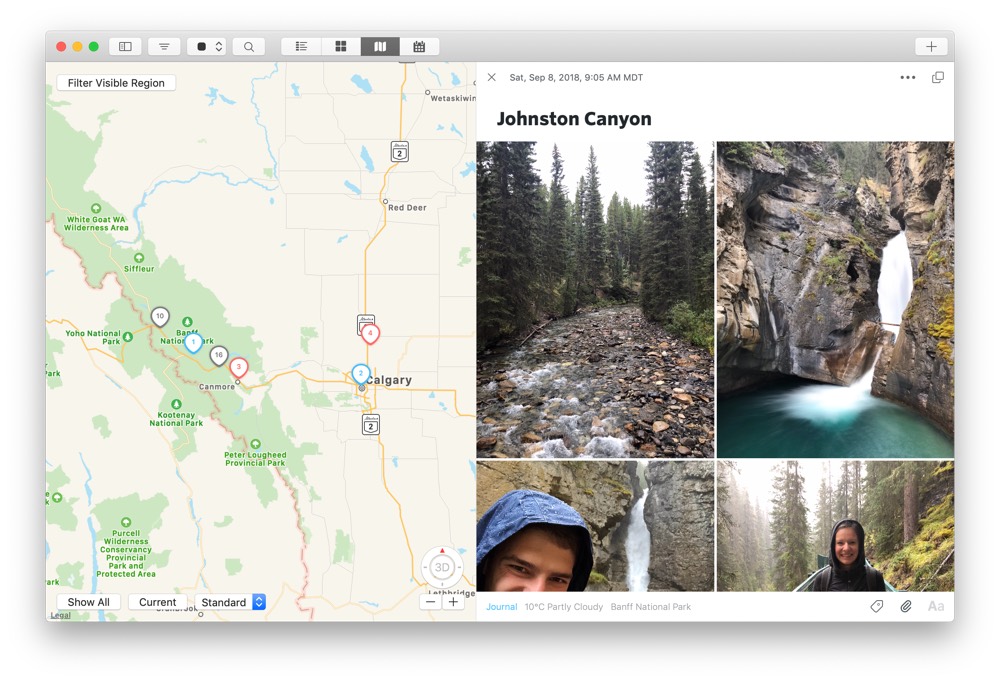Open the woman in forest photo
The width and height of the screenshot is (1000, 682).
click(835, 526)
